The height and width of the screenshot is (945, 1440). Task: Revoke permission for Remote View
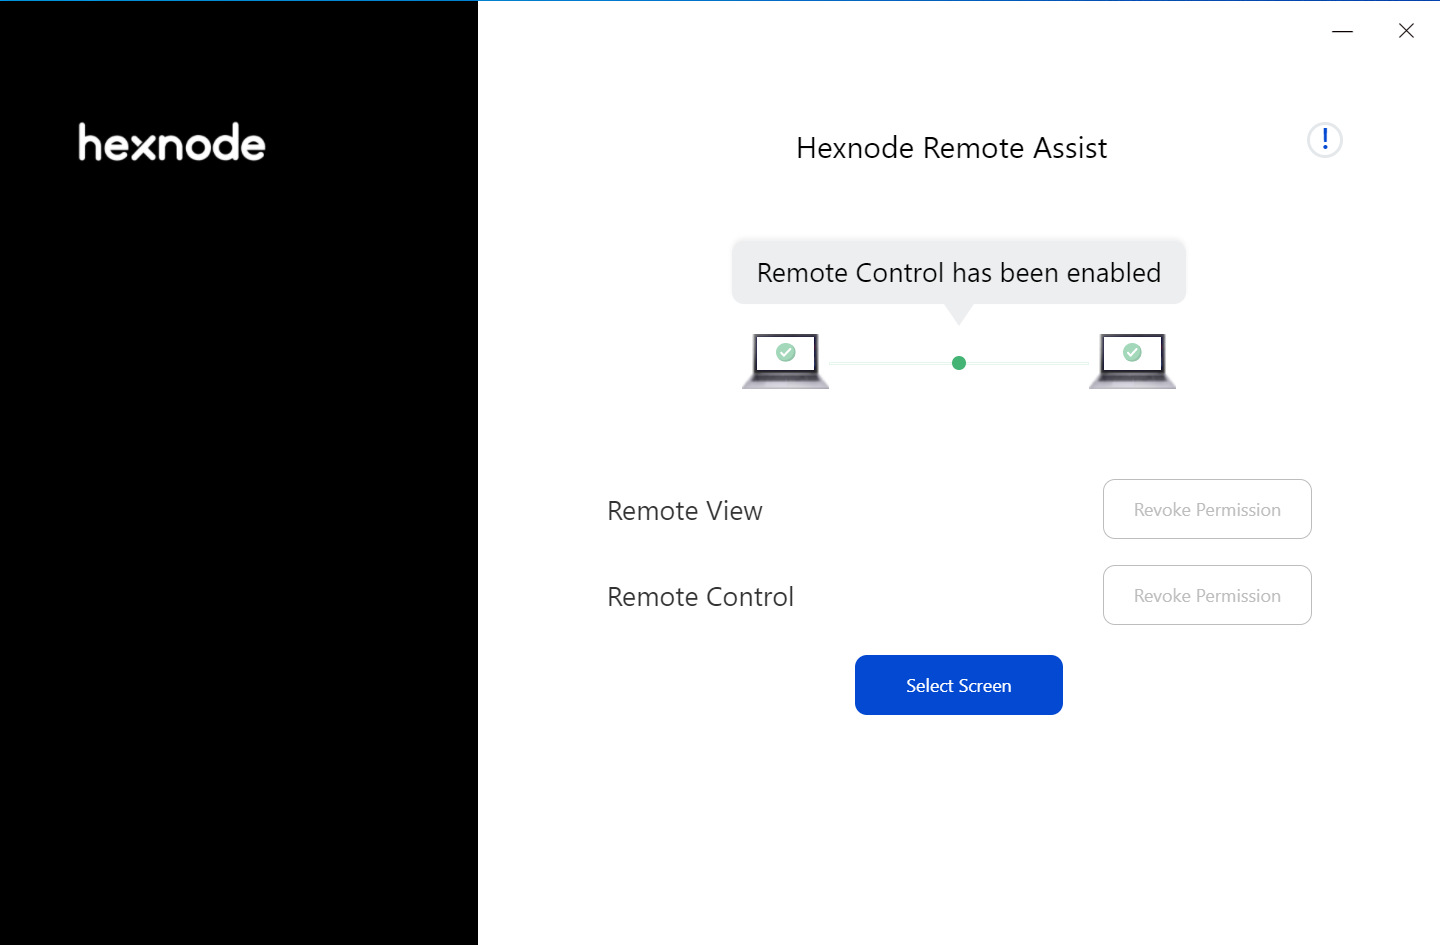click(x=1207, y=509)
